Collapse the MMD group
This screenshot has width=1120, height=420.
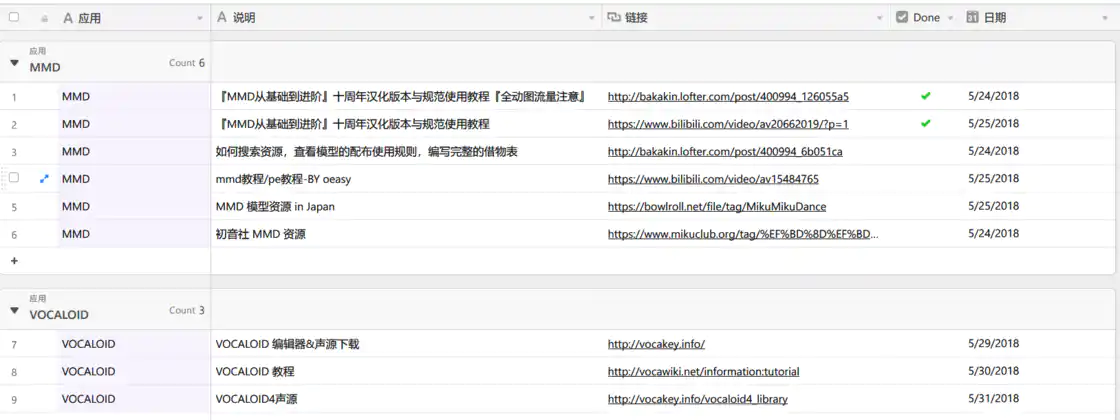pos(14,64)
